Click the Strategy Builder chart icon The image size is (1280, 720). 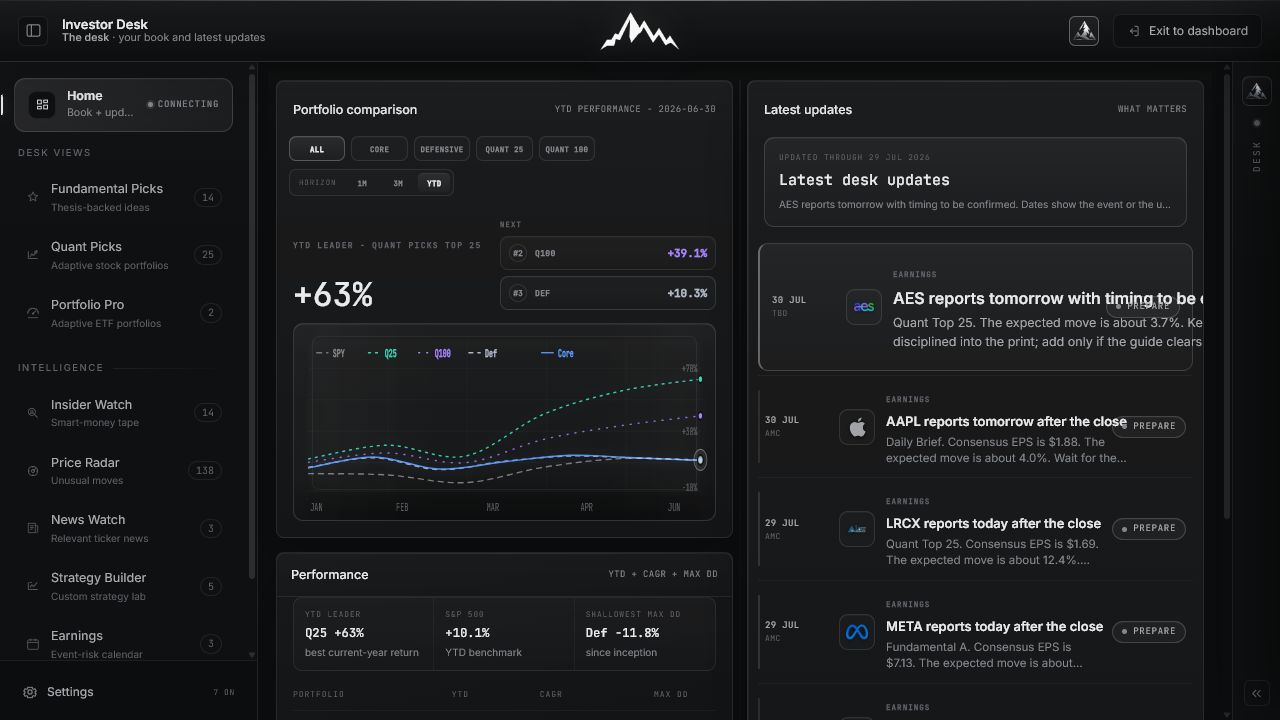(33, 586)
